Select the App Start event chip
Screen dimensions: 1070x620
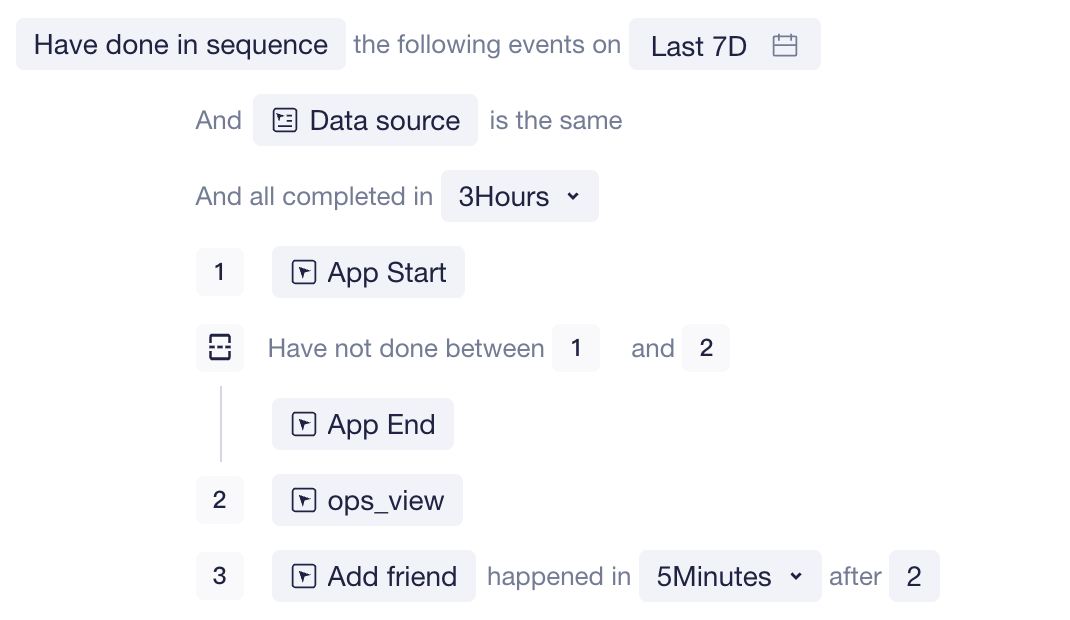368,272
